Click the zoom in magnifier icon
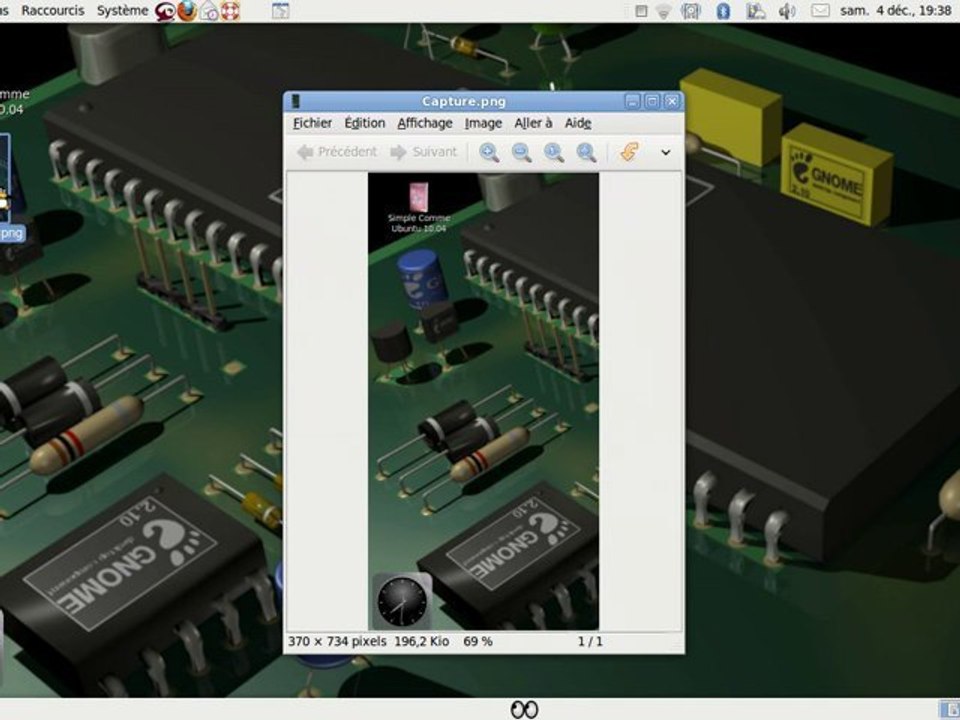 (x=489, y=152)
